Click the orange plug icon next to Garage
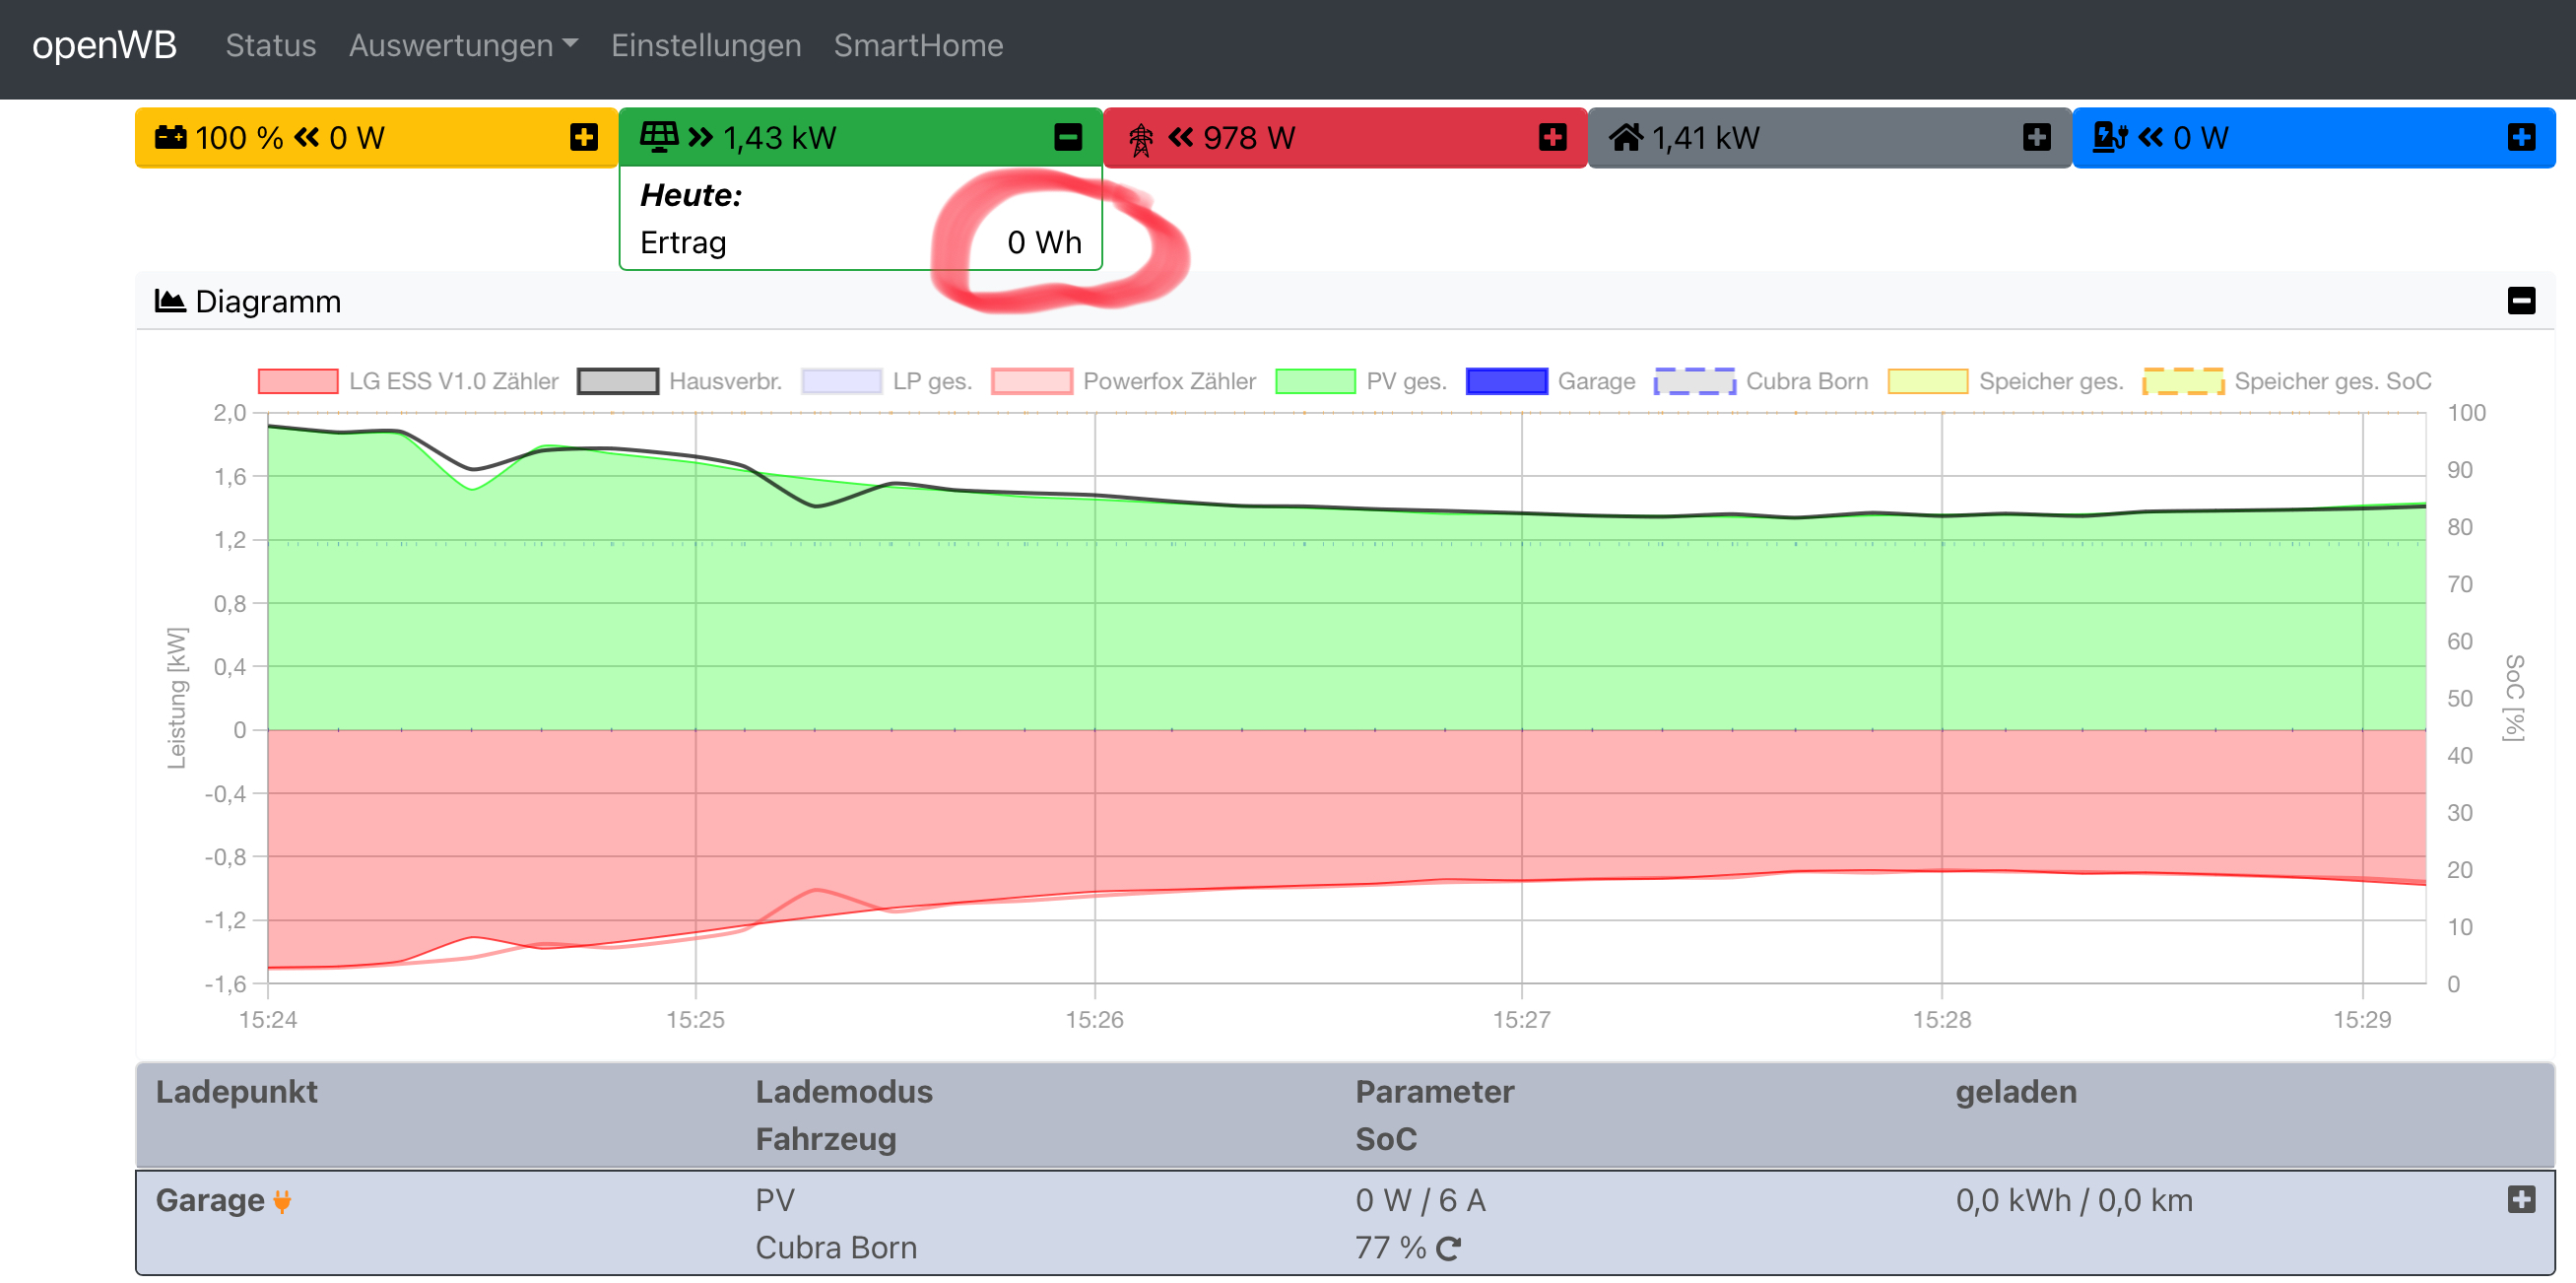This screenshot has height=1283, width=2576. point(282,1201)
